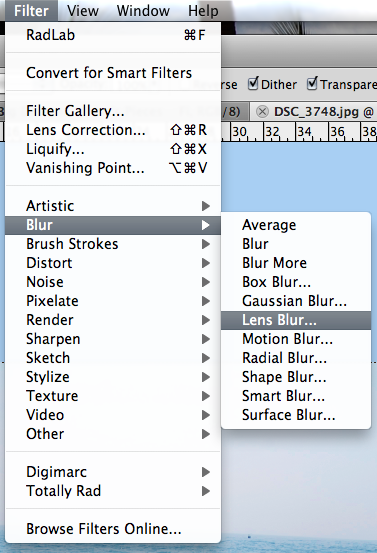Toggle the Transparency checkbox
Viewport: 377px width, 553px height.
pyautogui.click(x=312, y=84)
